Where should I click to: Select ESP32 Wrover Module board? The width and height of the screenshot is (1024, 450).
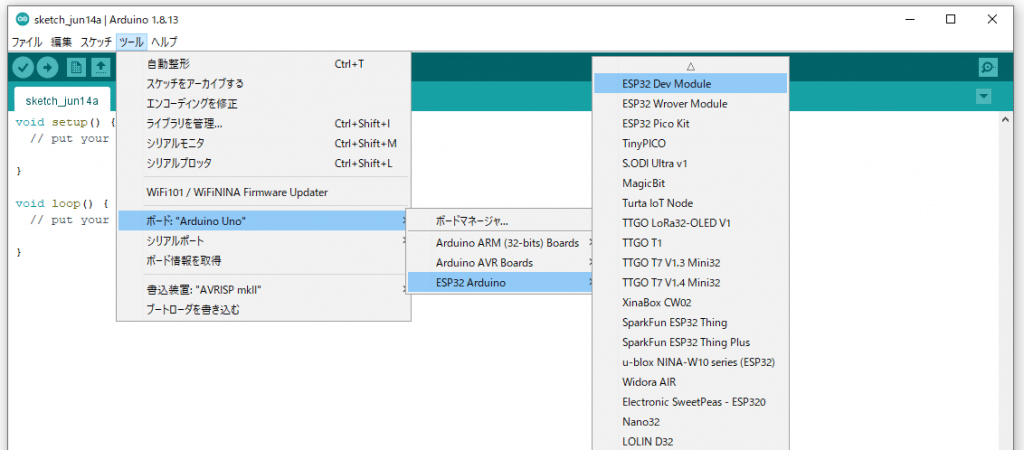coord(674,104)
